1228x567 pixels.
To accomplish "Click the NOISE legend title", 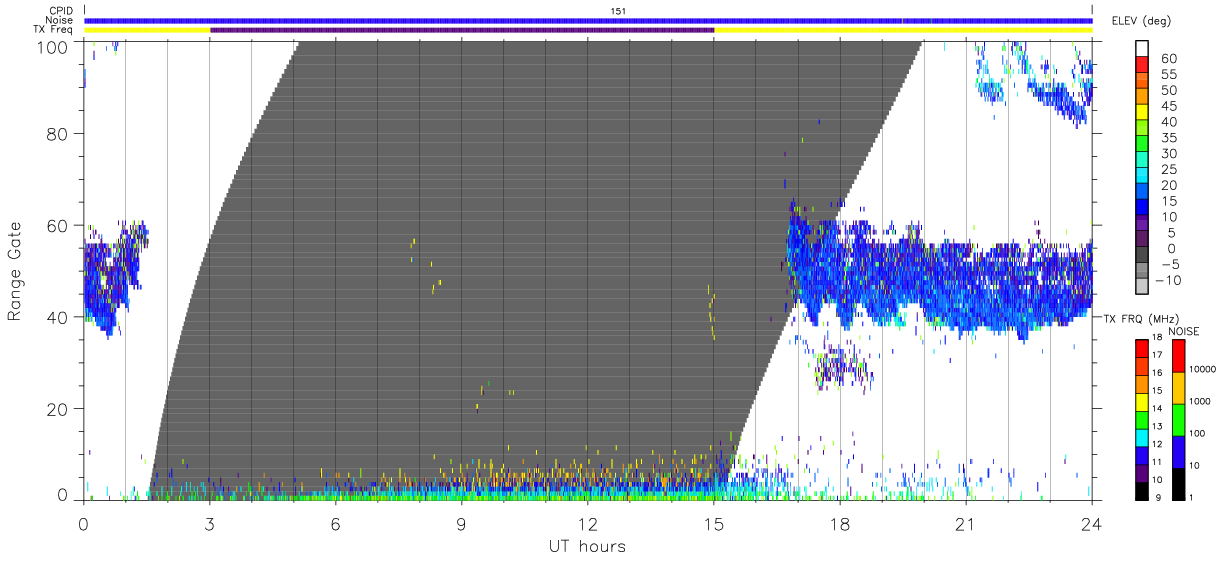I will [1183, 331].
